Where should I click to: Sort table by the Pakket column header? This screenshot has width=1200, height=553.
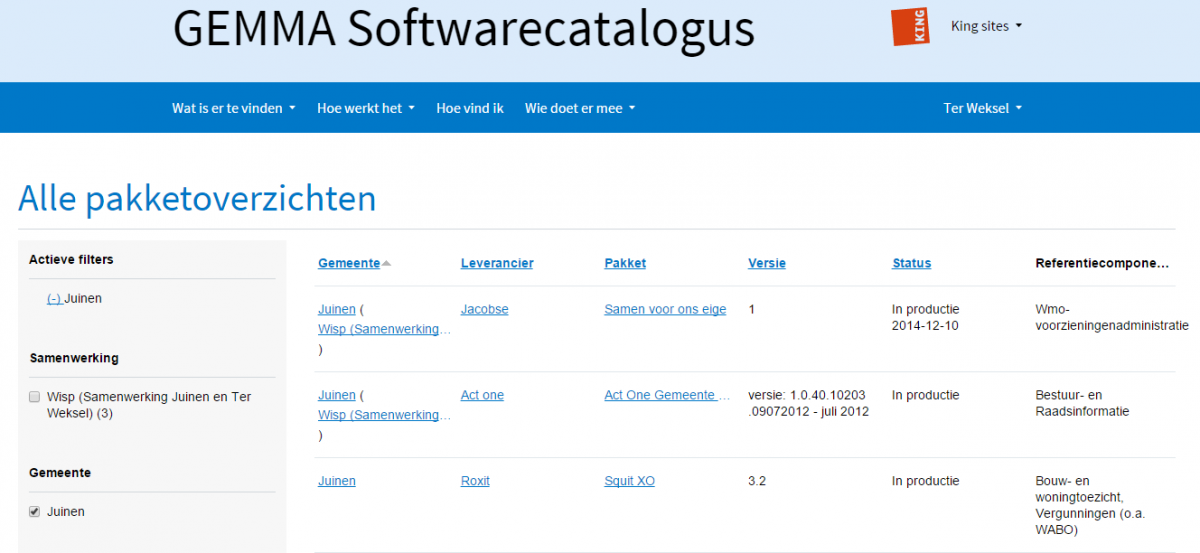coord(625,263)
